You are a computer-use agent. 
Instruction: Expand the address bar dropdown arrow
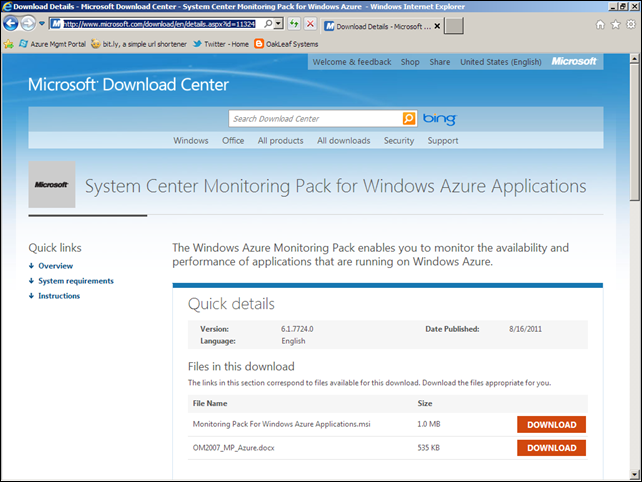[x=279, y=23]
